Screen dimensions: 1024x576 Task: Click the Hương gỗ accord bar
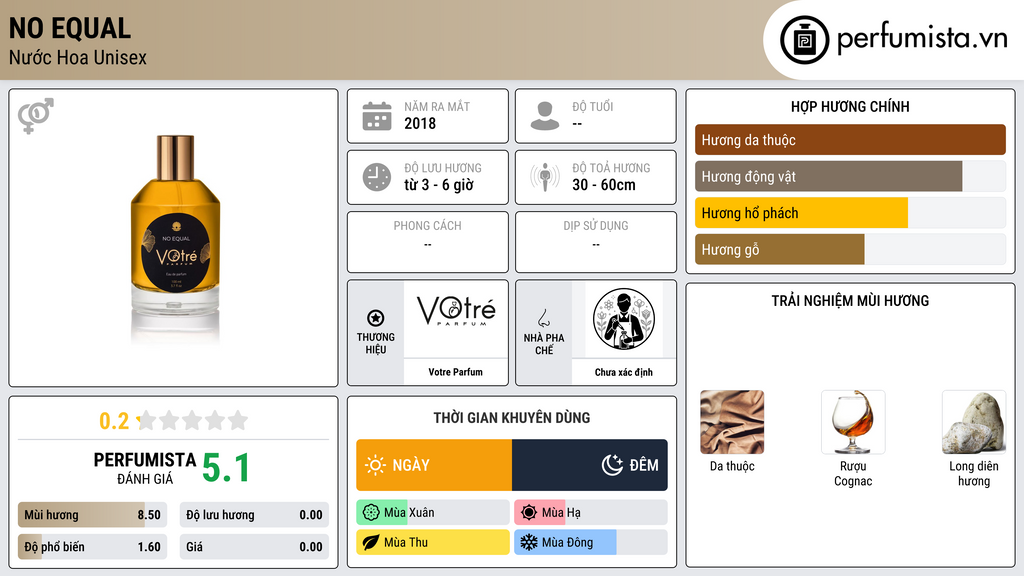pos(850,249)
